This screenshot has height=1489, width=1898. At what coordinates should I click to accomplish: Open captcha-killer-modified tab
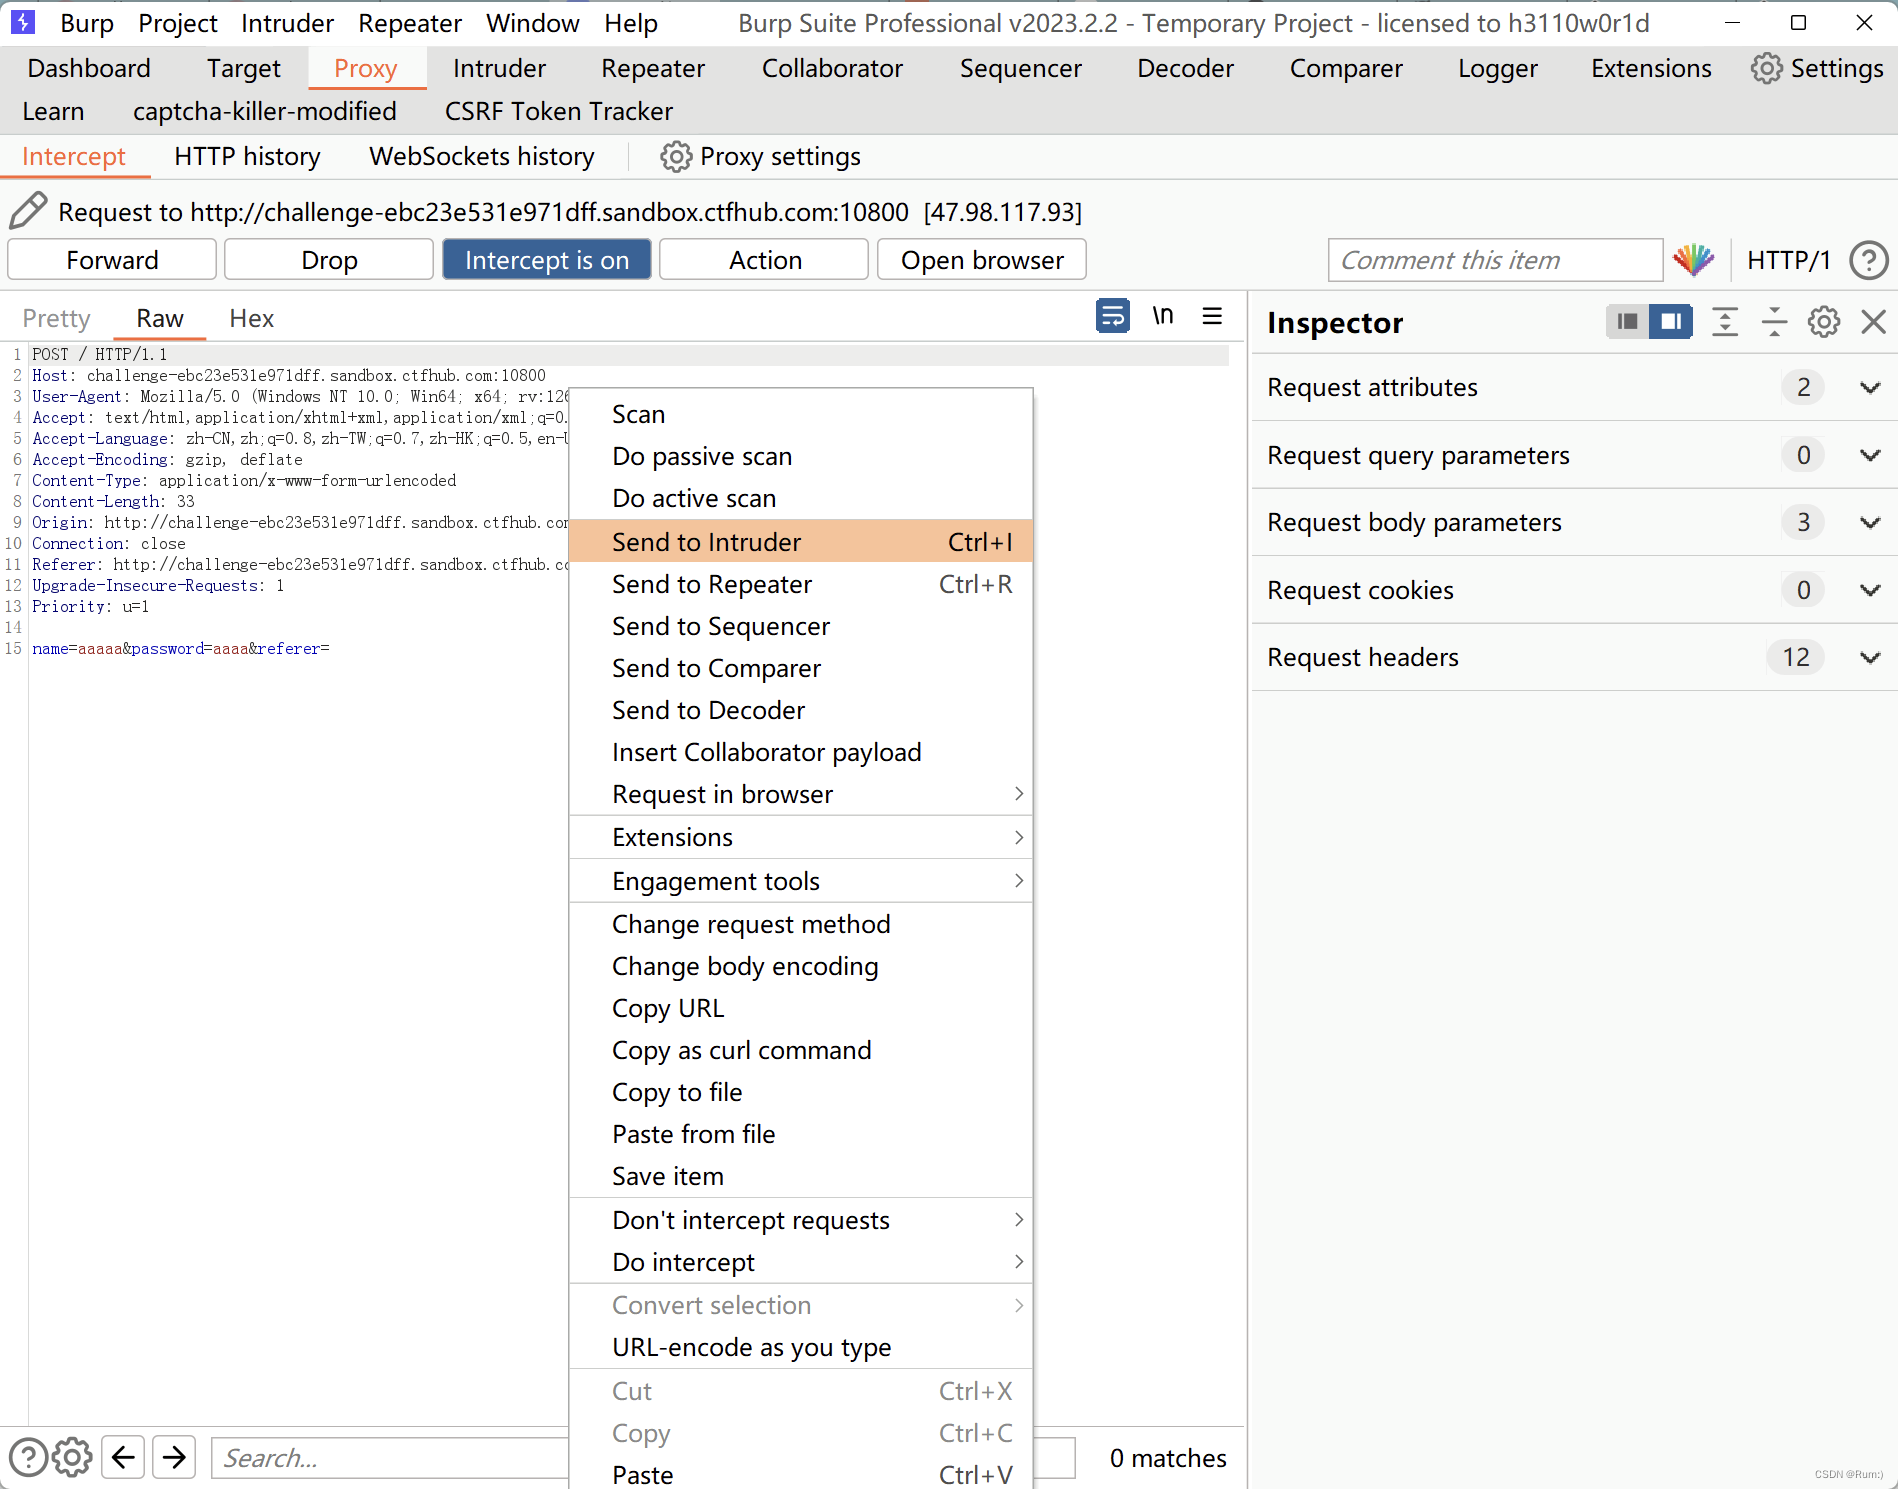265,111
